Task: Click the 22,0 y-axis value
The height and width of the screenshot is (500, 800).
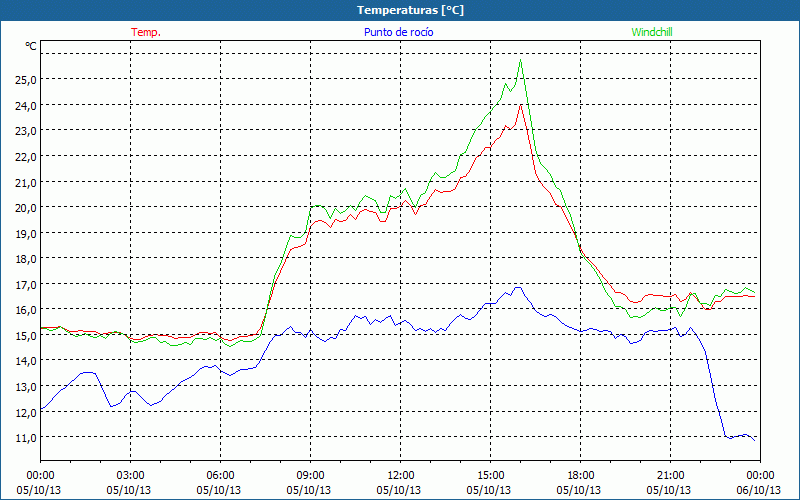Action: (26, 157)
